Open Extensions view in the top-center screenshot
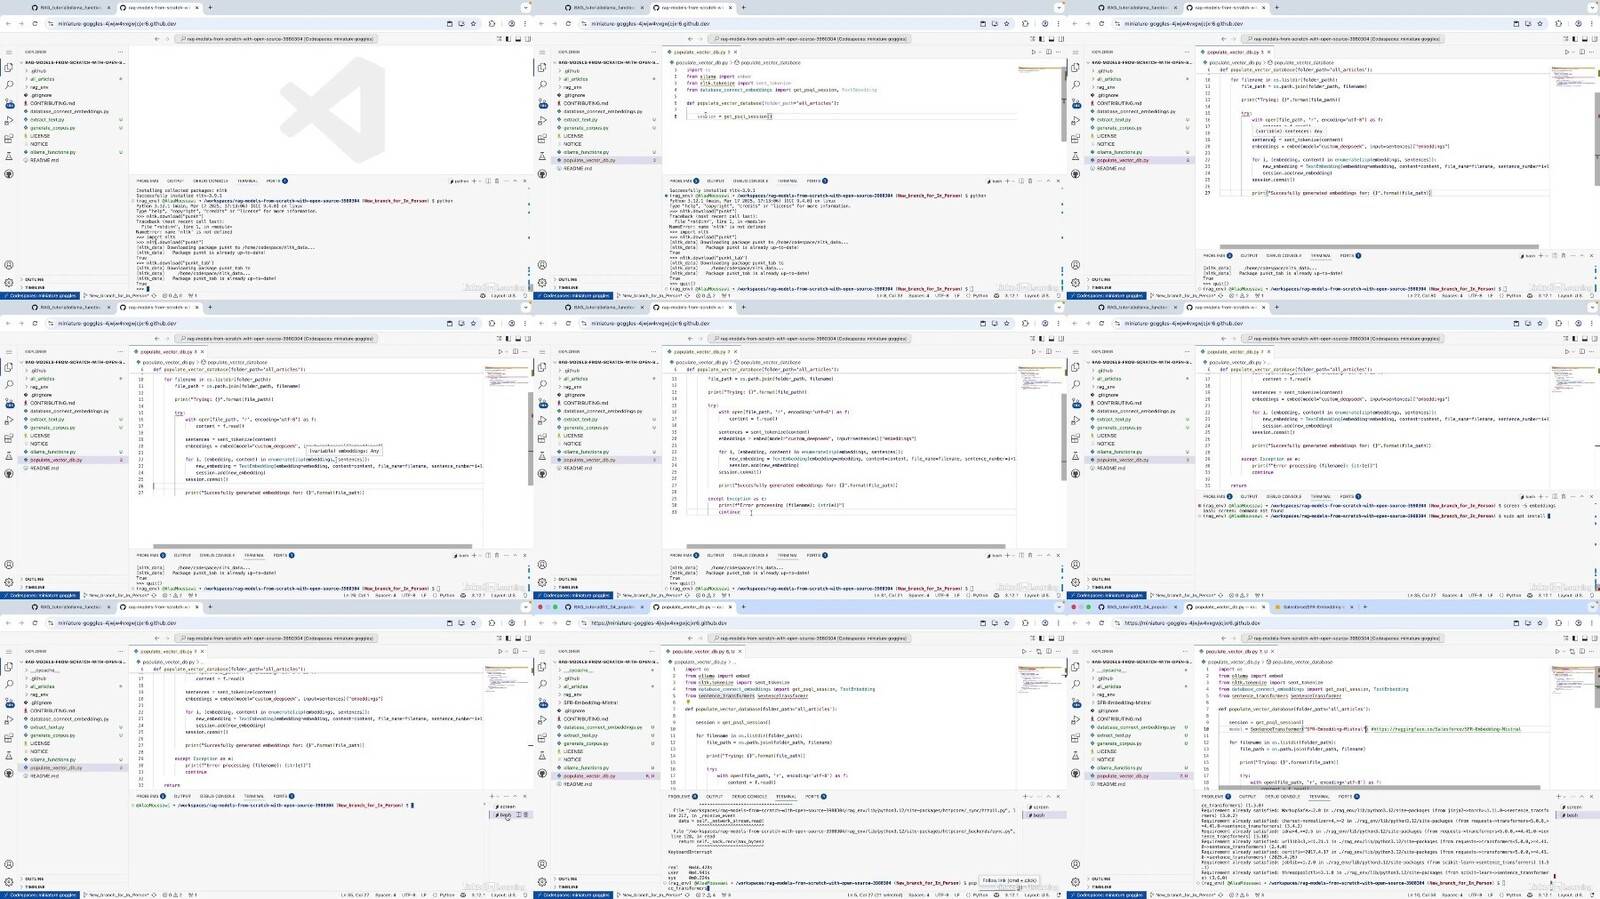1600x899 pixels. point(542,139)
